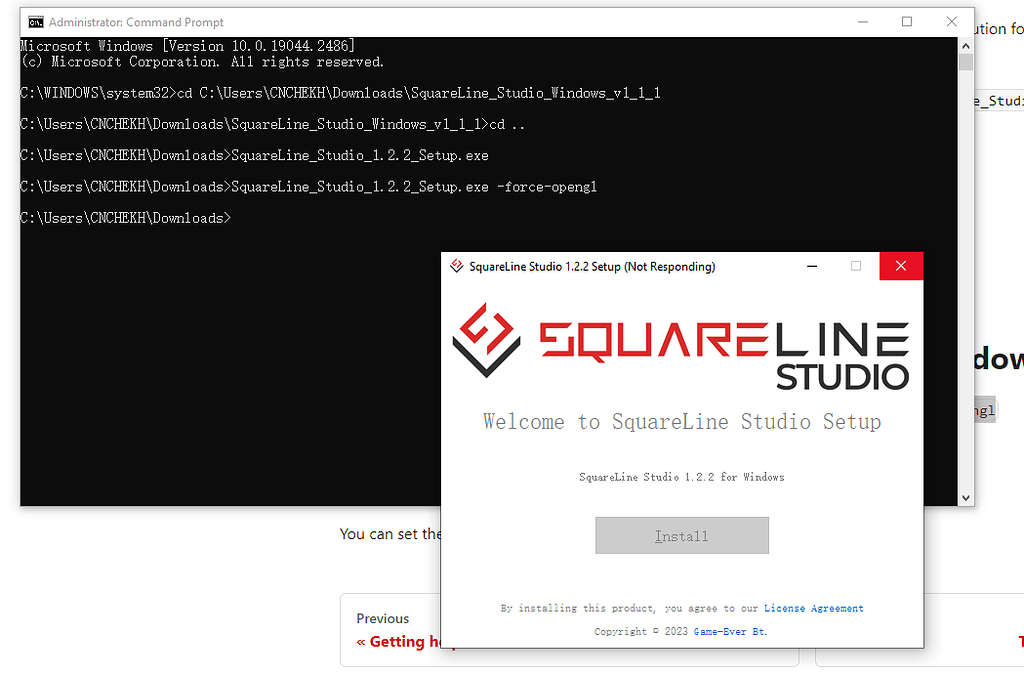Click the SquareLine icon in the setup title bar

click(x=456, y=266)
